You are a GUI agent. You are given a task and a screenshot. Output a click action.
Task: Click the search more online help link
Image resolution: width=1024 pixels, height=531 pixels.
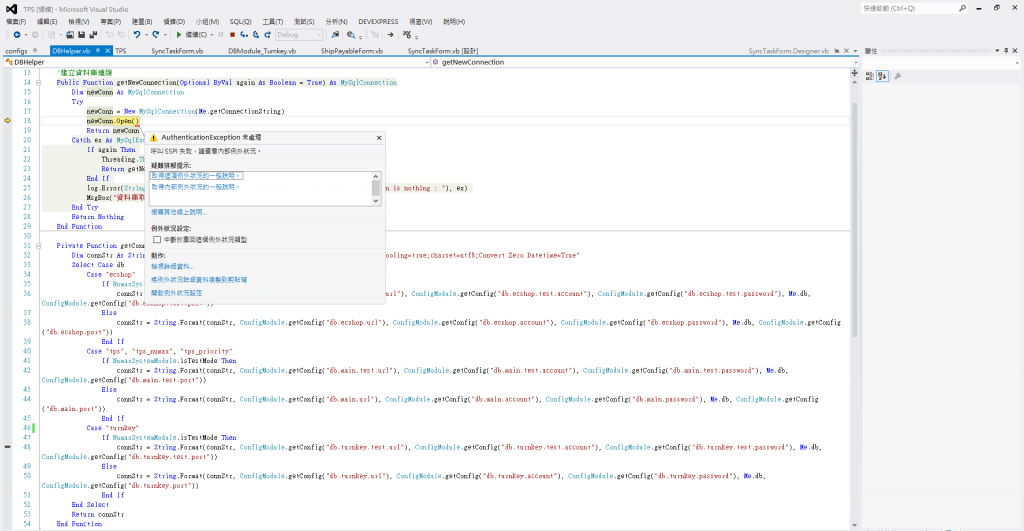pos(178,212)
